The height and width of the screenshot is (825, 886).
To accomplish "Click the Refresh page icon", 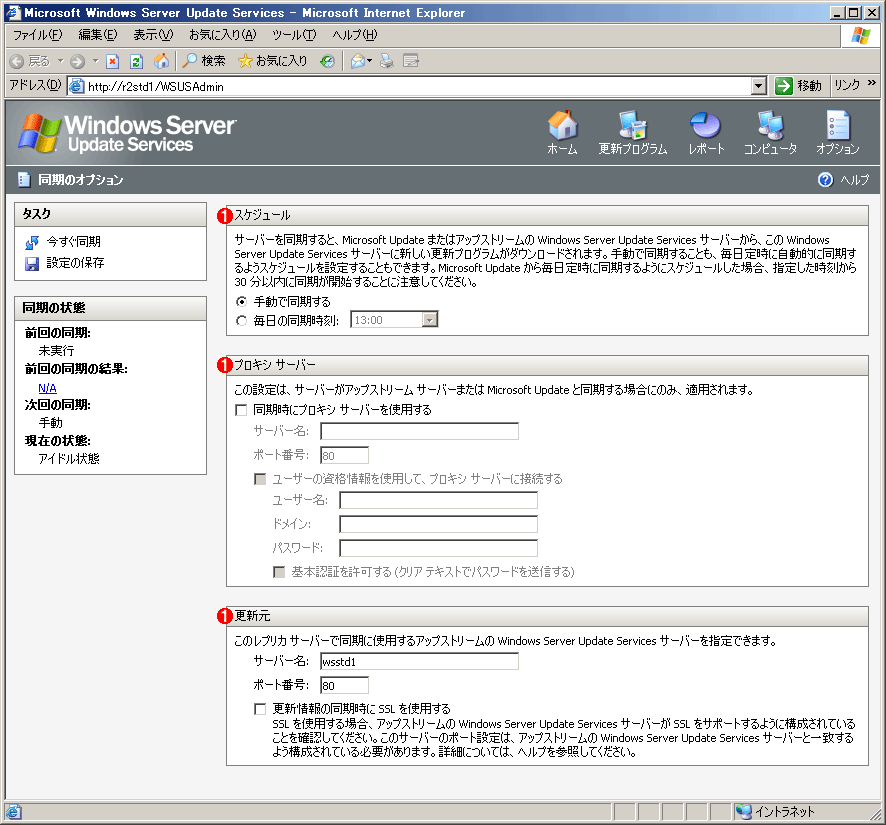I will coord(136,61).
